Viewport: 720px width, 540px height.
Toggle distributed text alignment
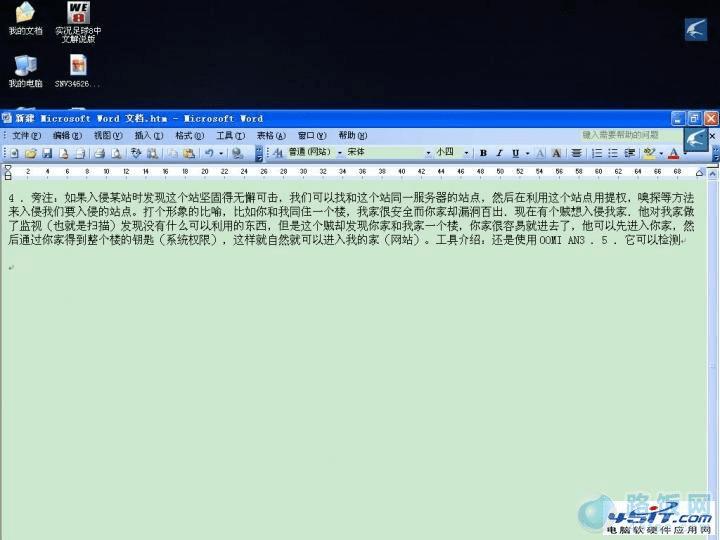(x=576, y=153)
